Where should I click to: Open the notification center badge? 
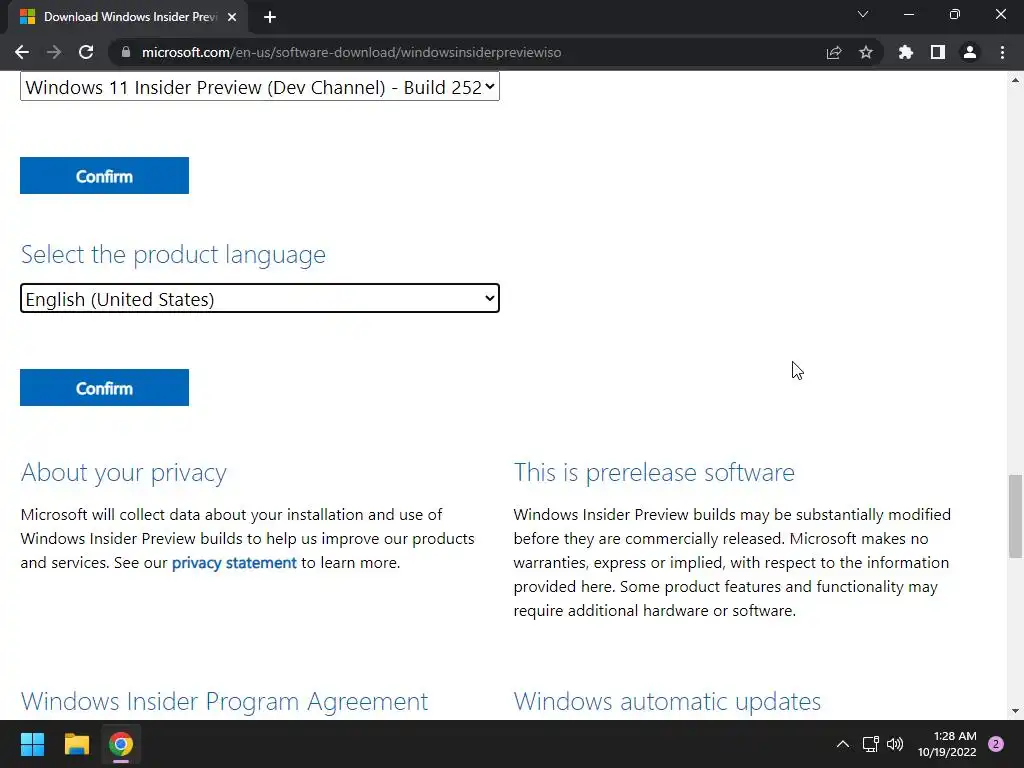(x=996, y=744)
